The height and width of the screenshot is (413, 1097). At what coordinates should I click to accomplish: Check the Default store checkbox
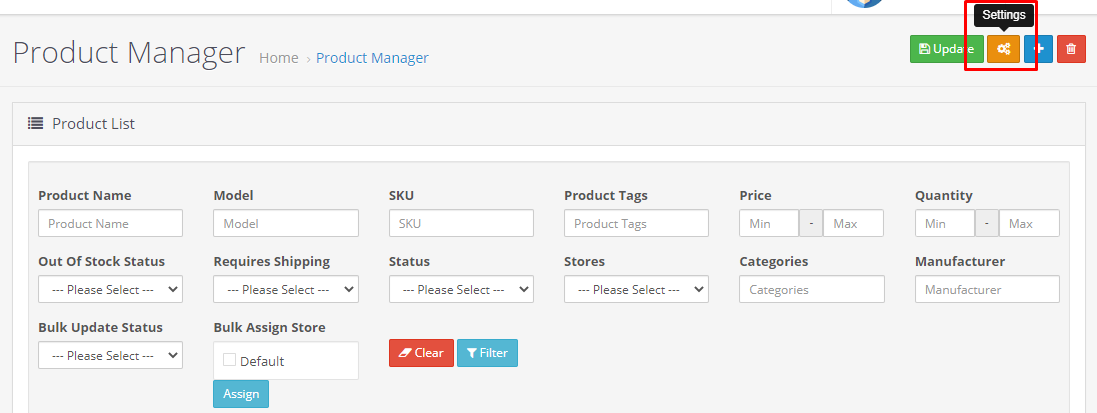229,360
